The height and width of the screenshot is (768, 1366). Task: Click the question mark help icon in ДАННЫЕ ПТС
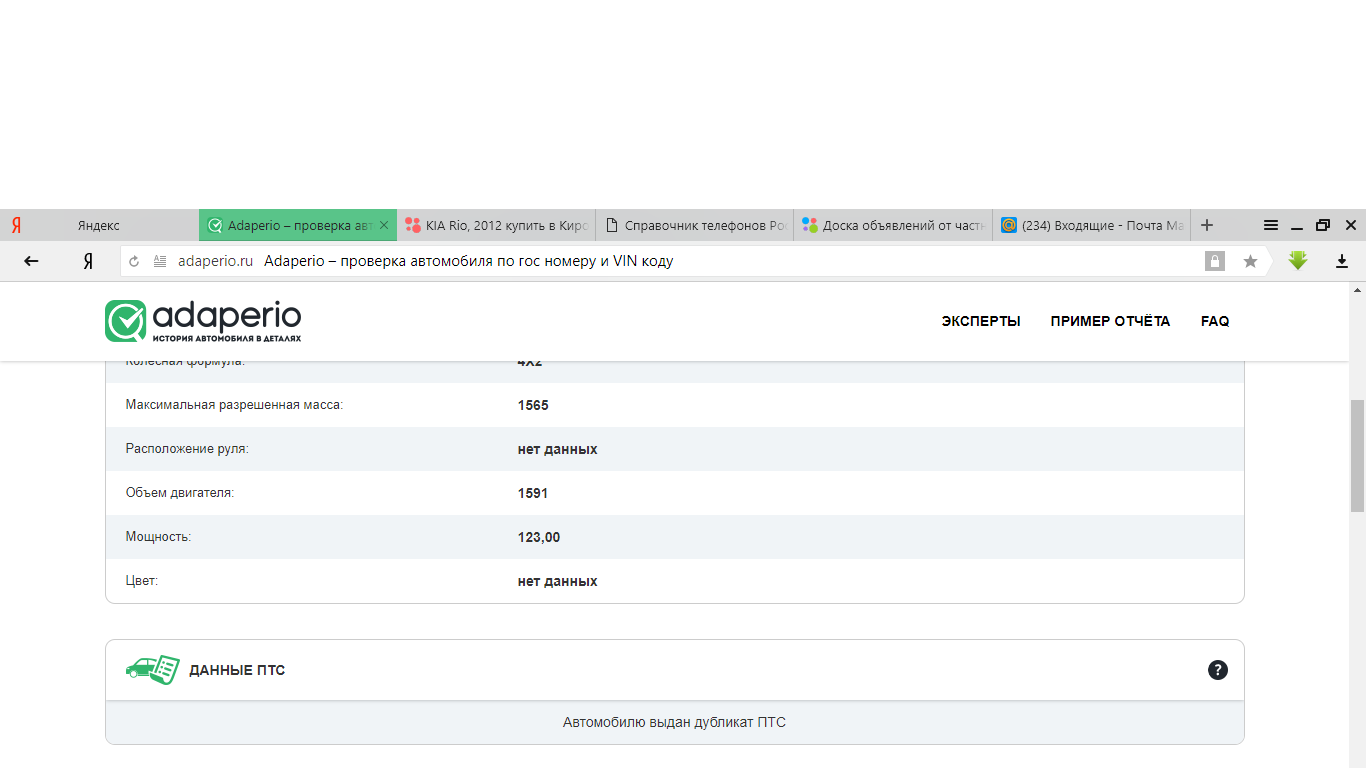point(1218,670)
